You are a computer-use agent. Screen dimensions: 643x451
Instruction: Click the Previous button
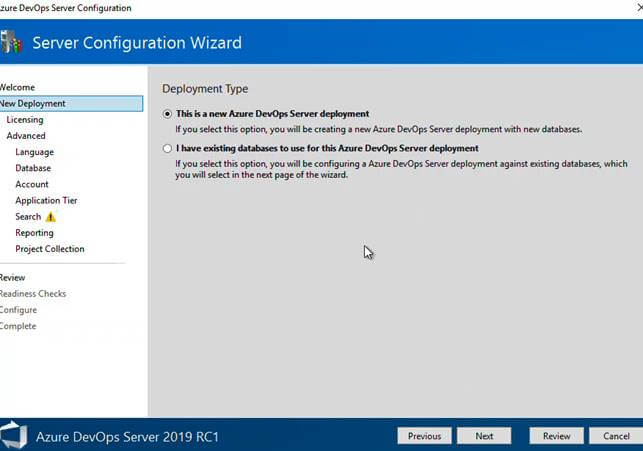click(x=424, y=436)
